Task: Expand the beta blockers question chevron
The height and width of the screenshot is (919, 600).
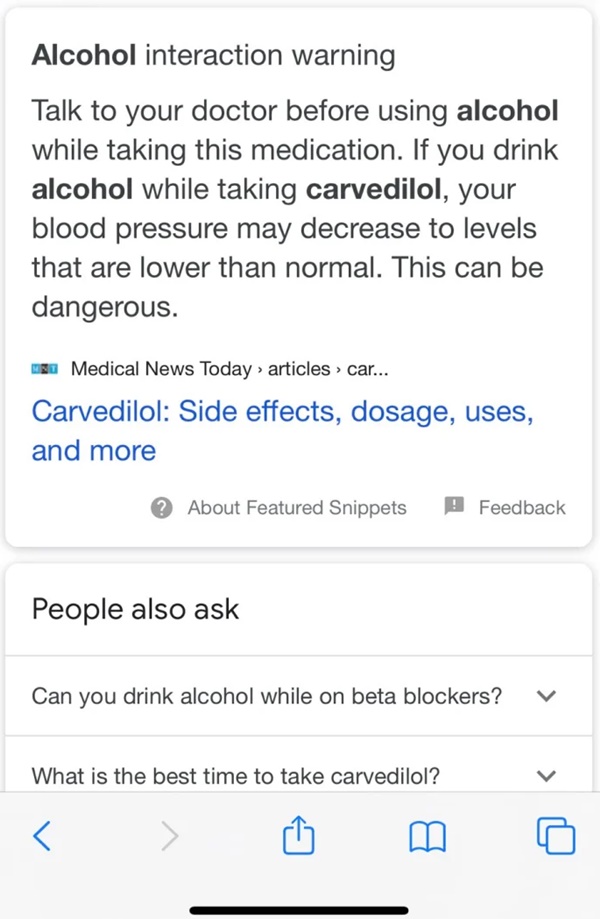Action: pos(546,696)
